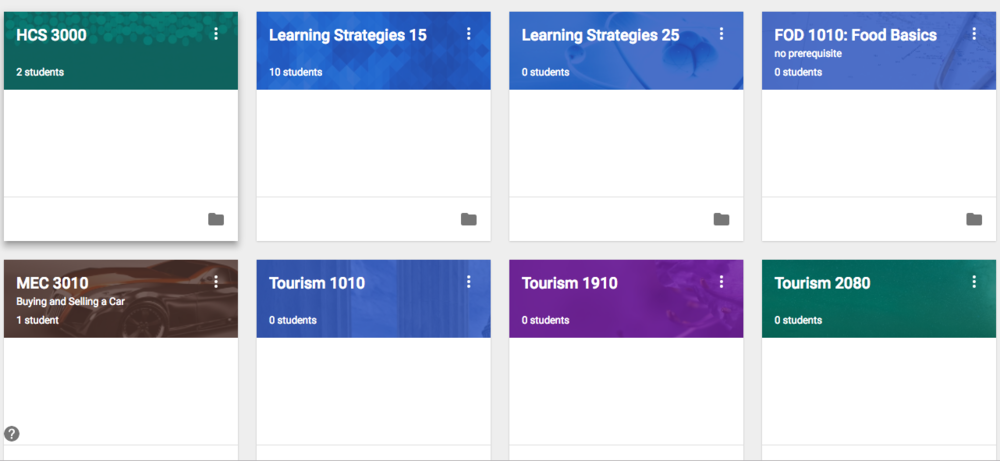Open Learning Strategies 15 Drive folder icon

(469, 219)
